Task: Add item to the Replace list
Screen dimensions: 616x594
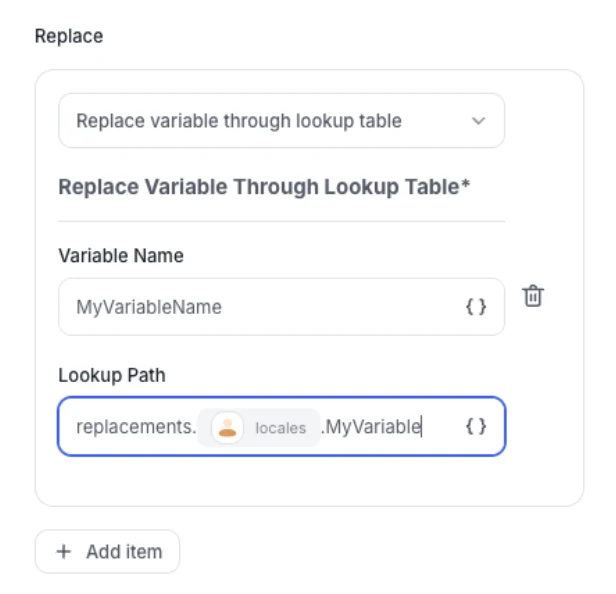Action: point(108,552)
